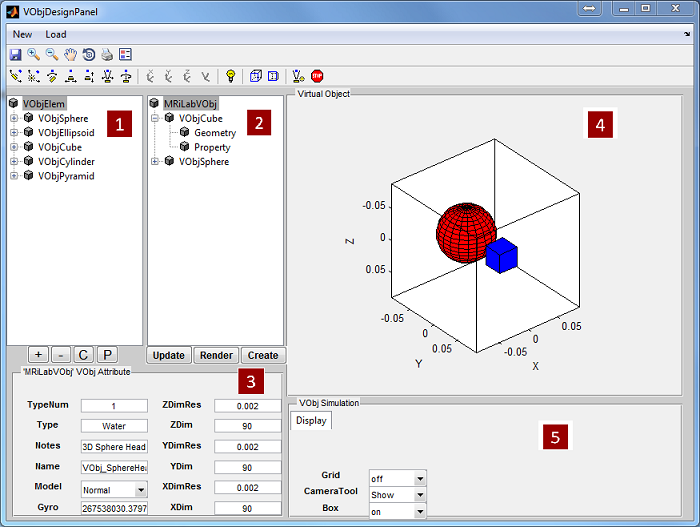The height and width of the screenshot is (527, 700).
Task: Activate the Pan hand tool
Action: [70, 54]
